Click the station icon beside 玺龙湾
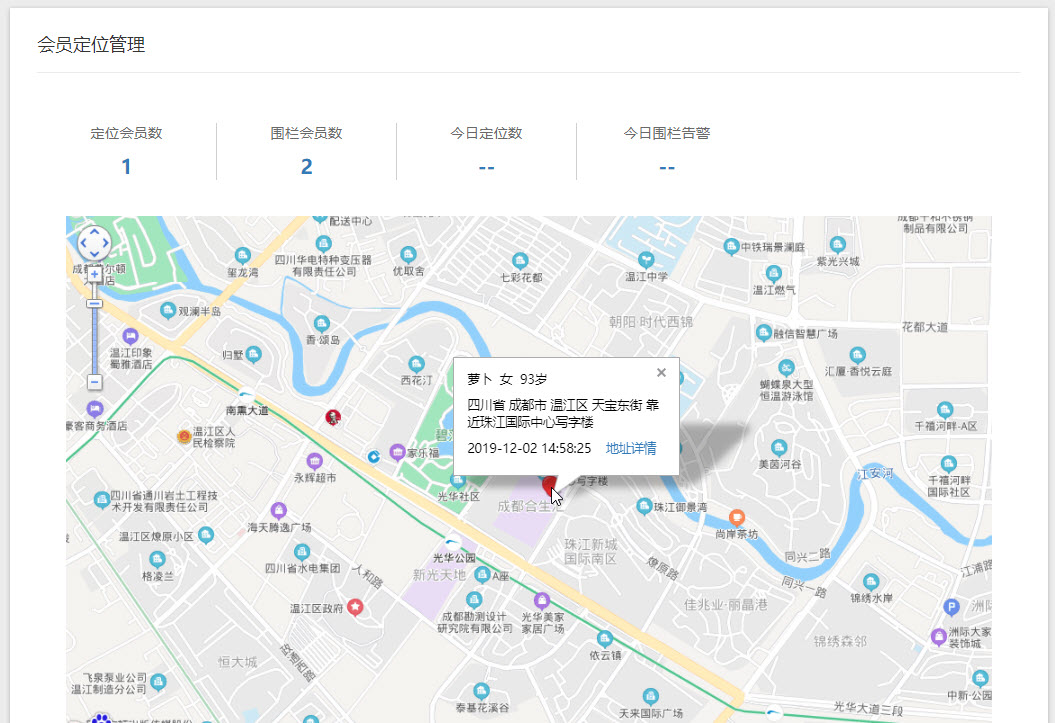This screenshot has width=1055, height=723. 243,254
